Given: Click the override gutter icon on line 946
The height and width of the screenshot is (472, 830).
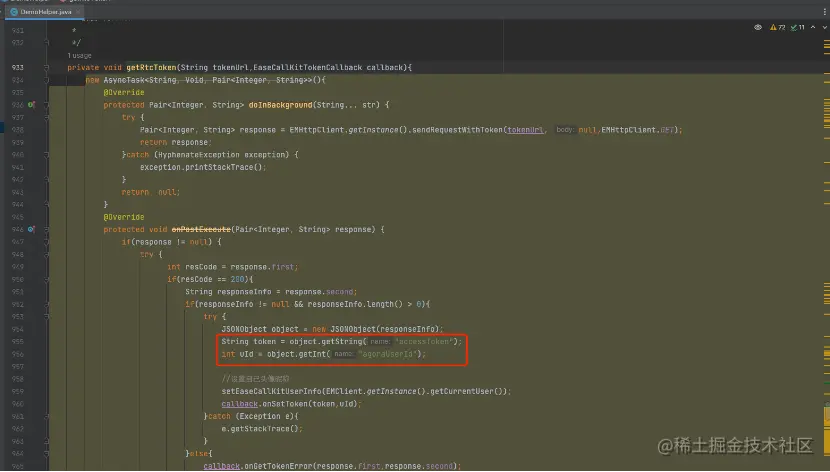Looking at the screenshot, I should (31, 230).
